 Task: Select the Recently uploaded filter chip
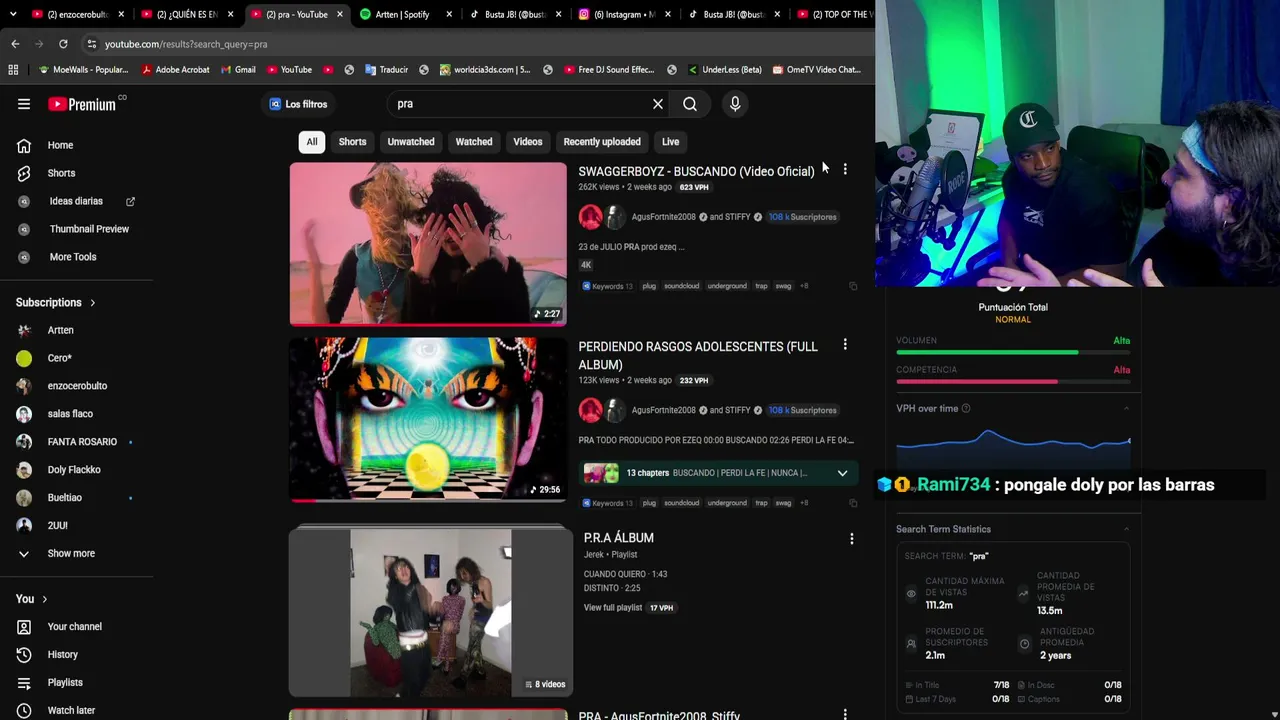pos(602,142)
